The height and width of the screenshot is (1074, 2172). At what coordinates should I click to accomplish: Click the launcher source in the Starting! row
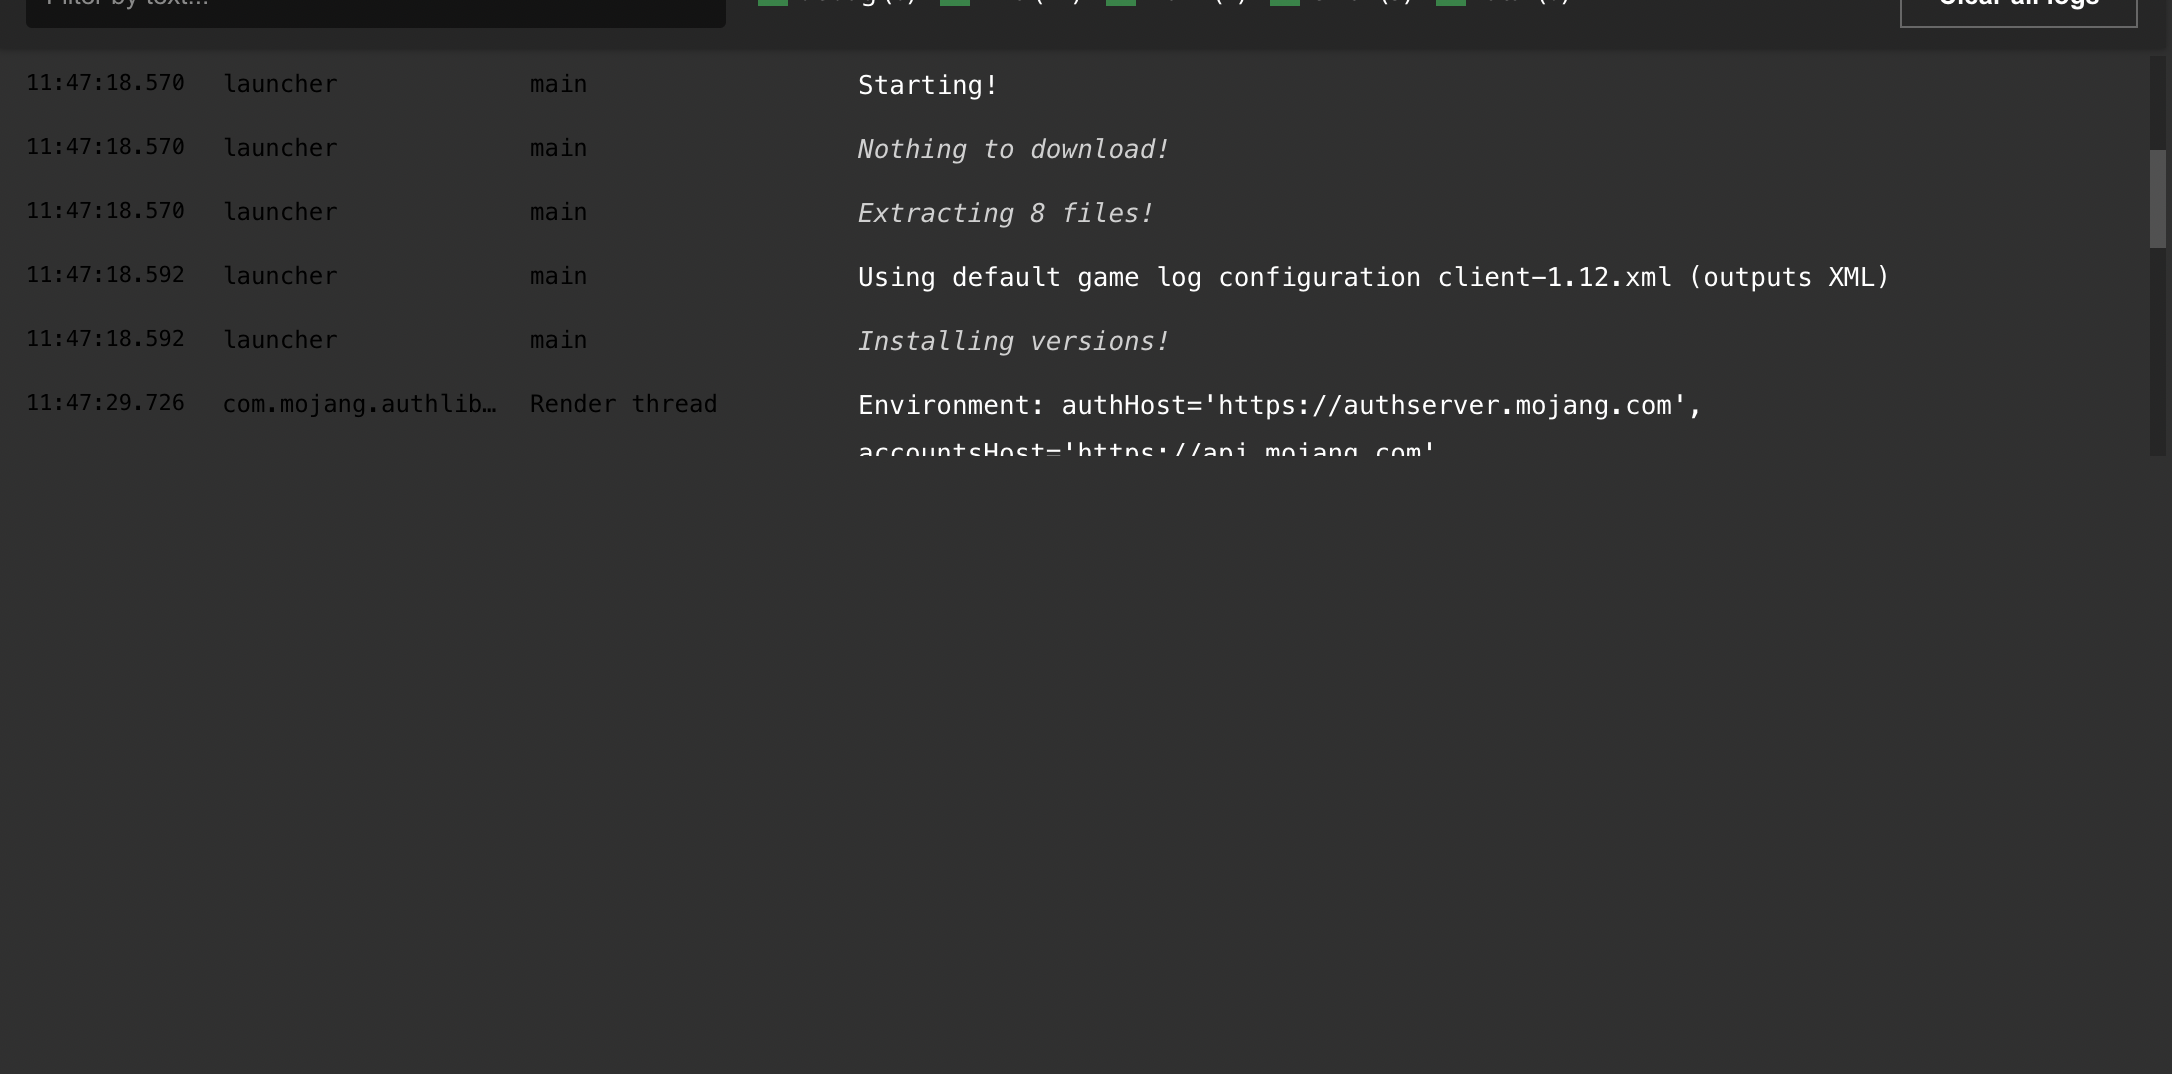pyautogui.click(x=280, y=84)
